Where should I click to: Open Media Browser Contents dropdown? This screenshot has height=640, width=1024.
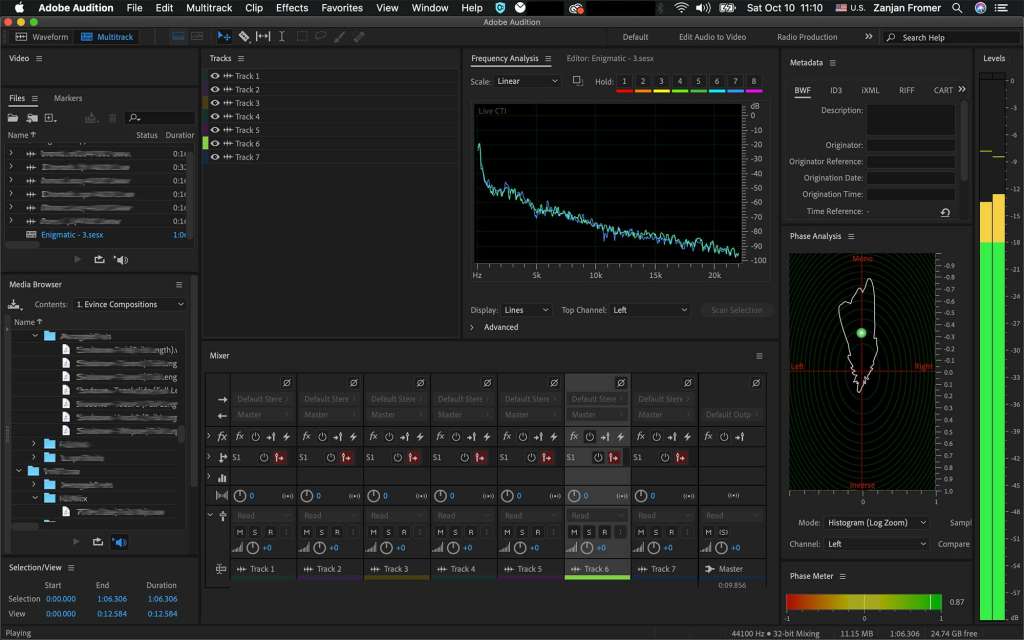click(x=129, y=304)
